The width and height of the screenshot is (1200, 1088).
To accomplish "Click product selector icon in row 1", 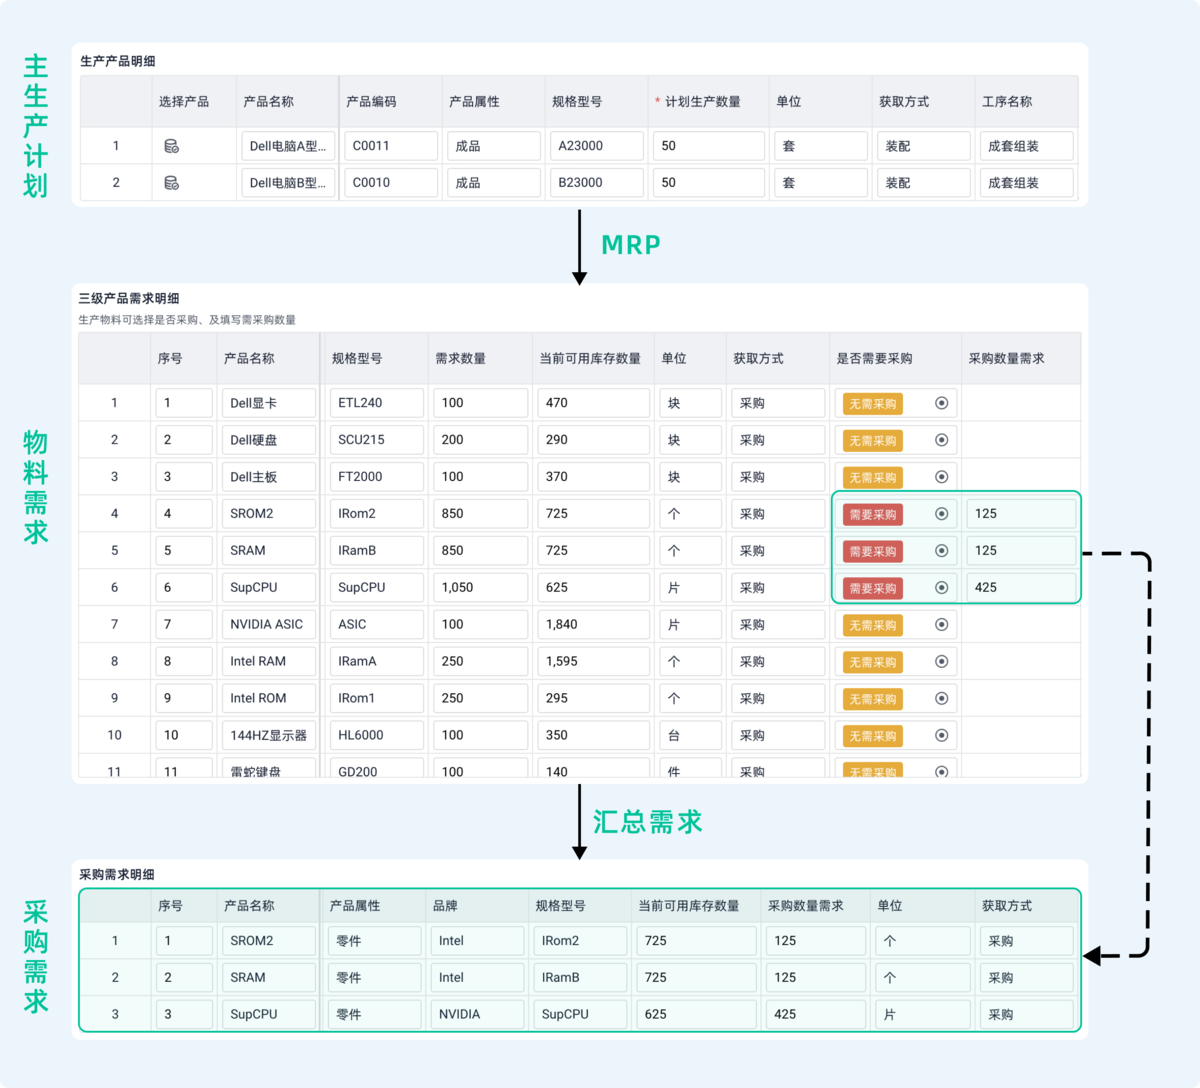I will click(171, 146).
